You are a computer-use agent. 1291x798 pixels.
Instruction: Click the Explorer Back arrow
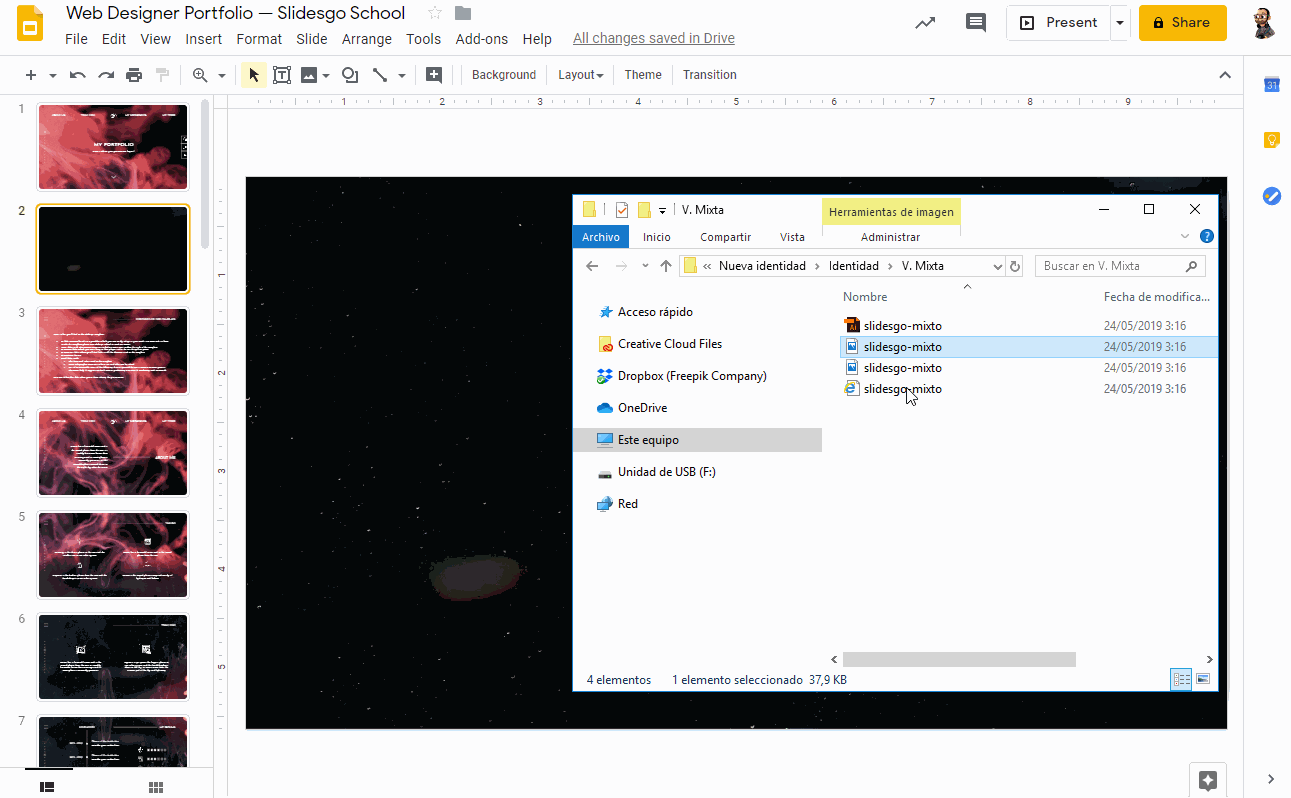(592, 266)
